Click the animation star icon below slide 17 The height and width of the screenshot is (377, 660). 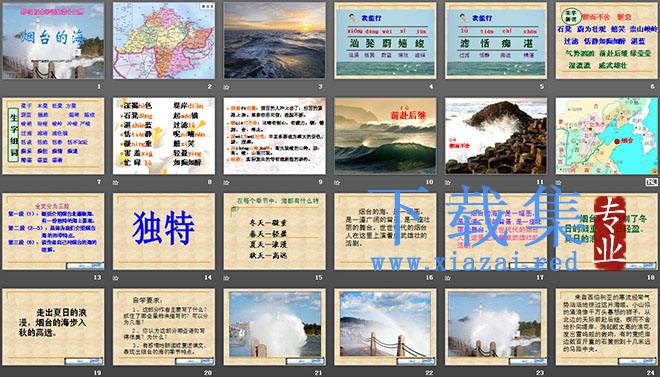pos(448,278)
